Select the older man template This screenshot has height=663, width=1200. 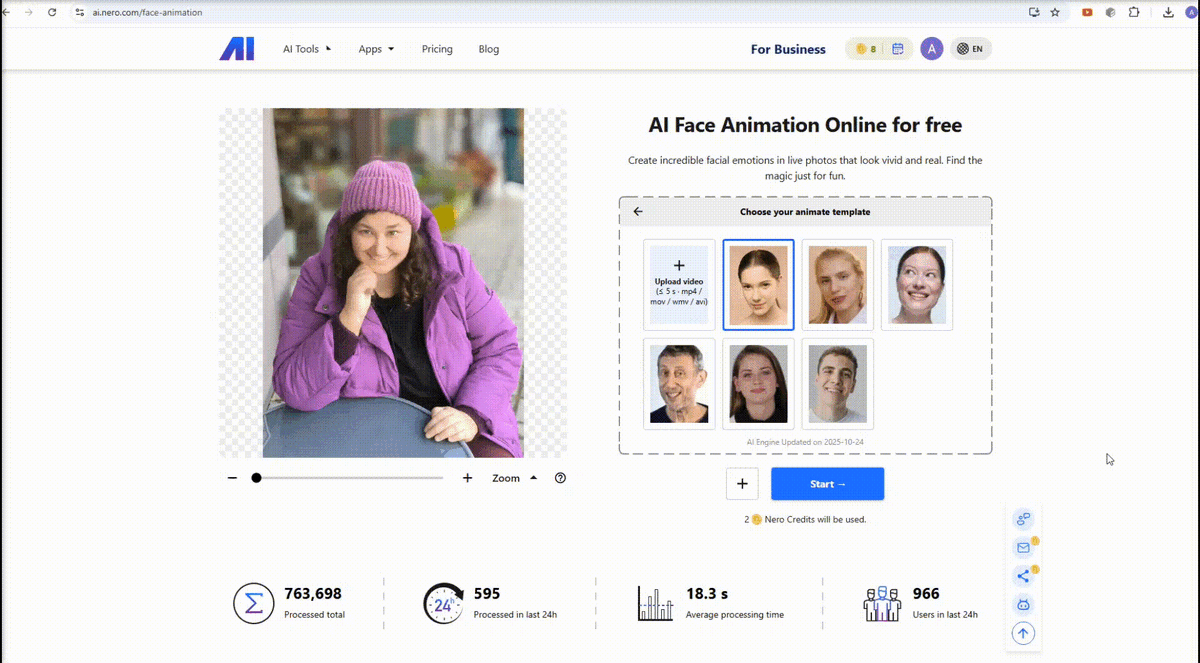pyautogui.click(x=679, y=384)
